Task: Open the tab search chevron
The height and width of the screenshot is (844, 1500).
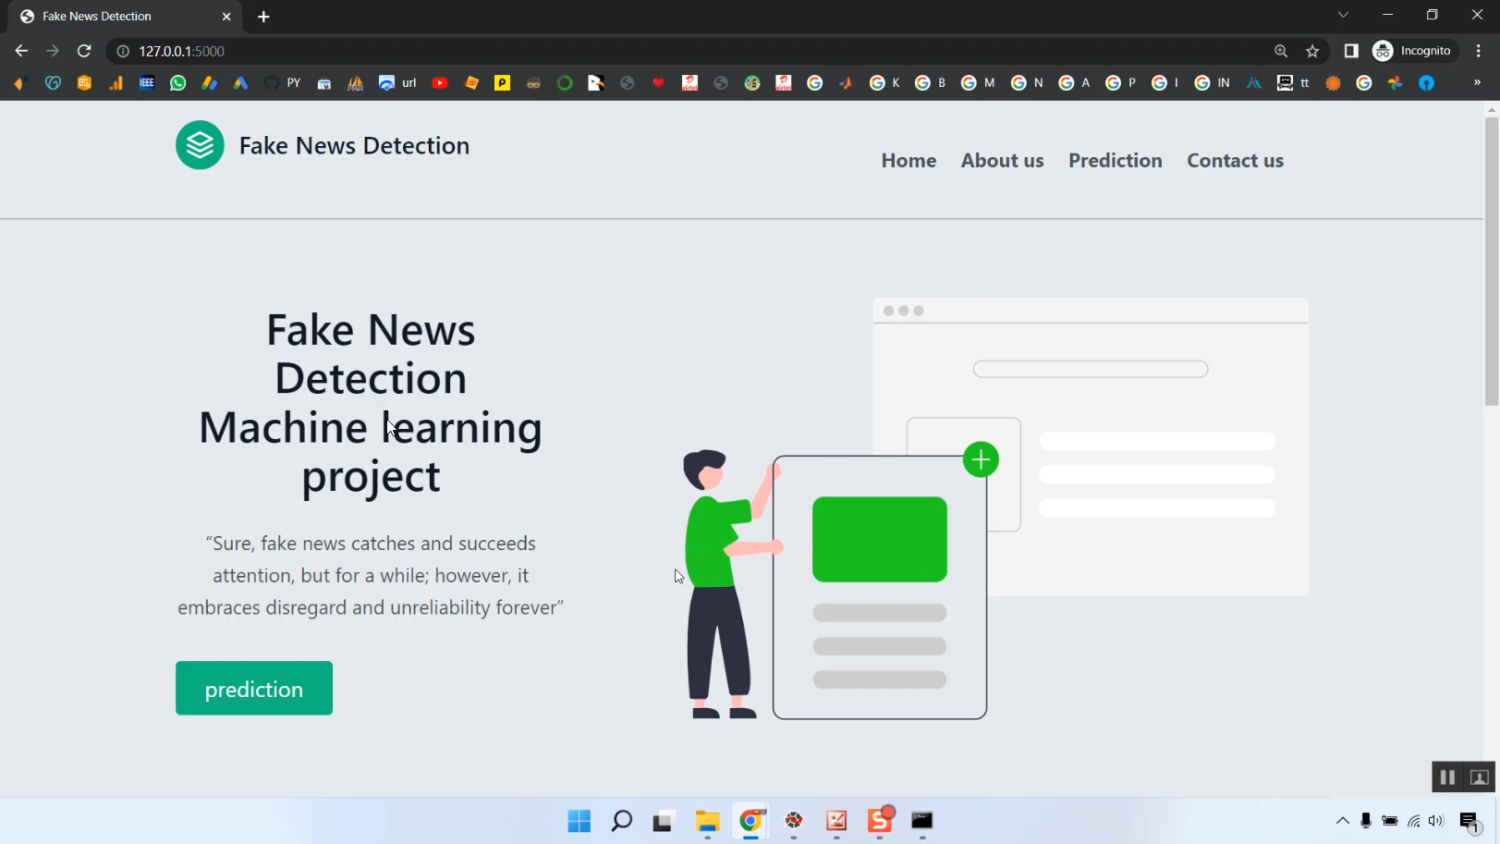Action: [x=1343, y=15]
